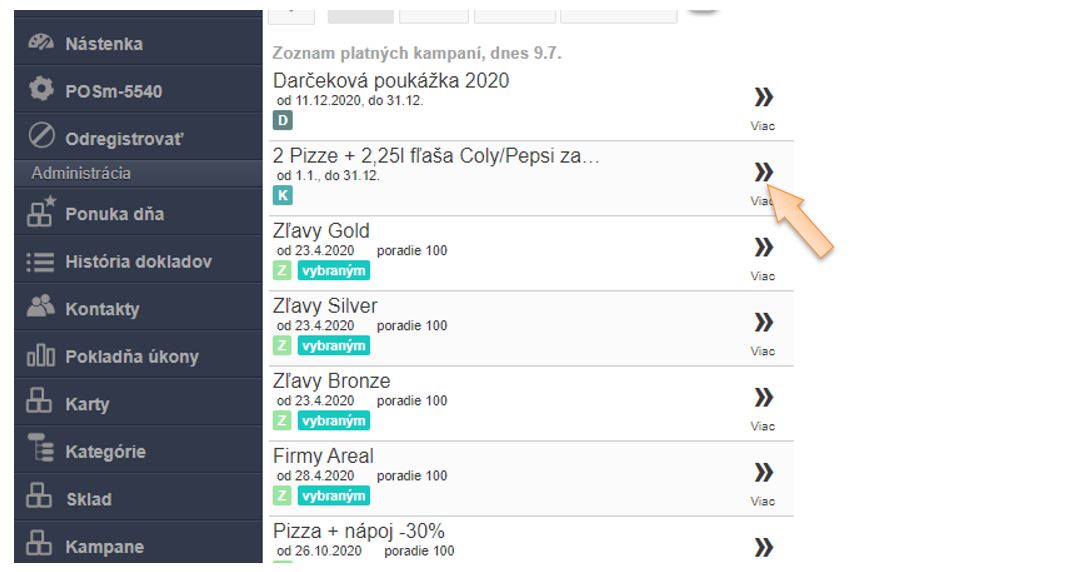Open the Zľavy Bronze campaign title
The image size is (1070, 572).
click(x=331, y=381)
